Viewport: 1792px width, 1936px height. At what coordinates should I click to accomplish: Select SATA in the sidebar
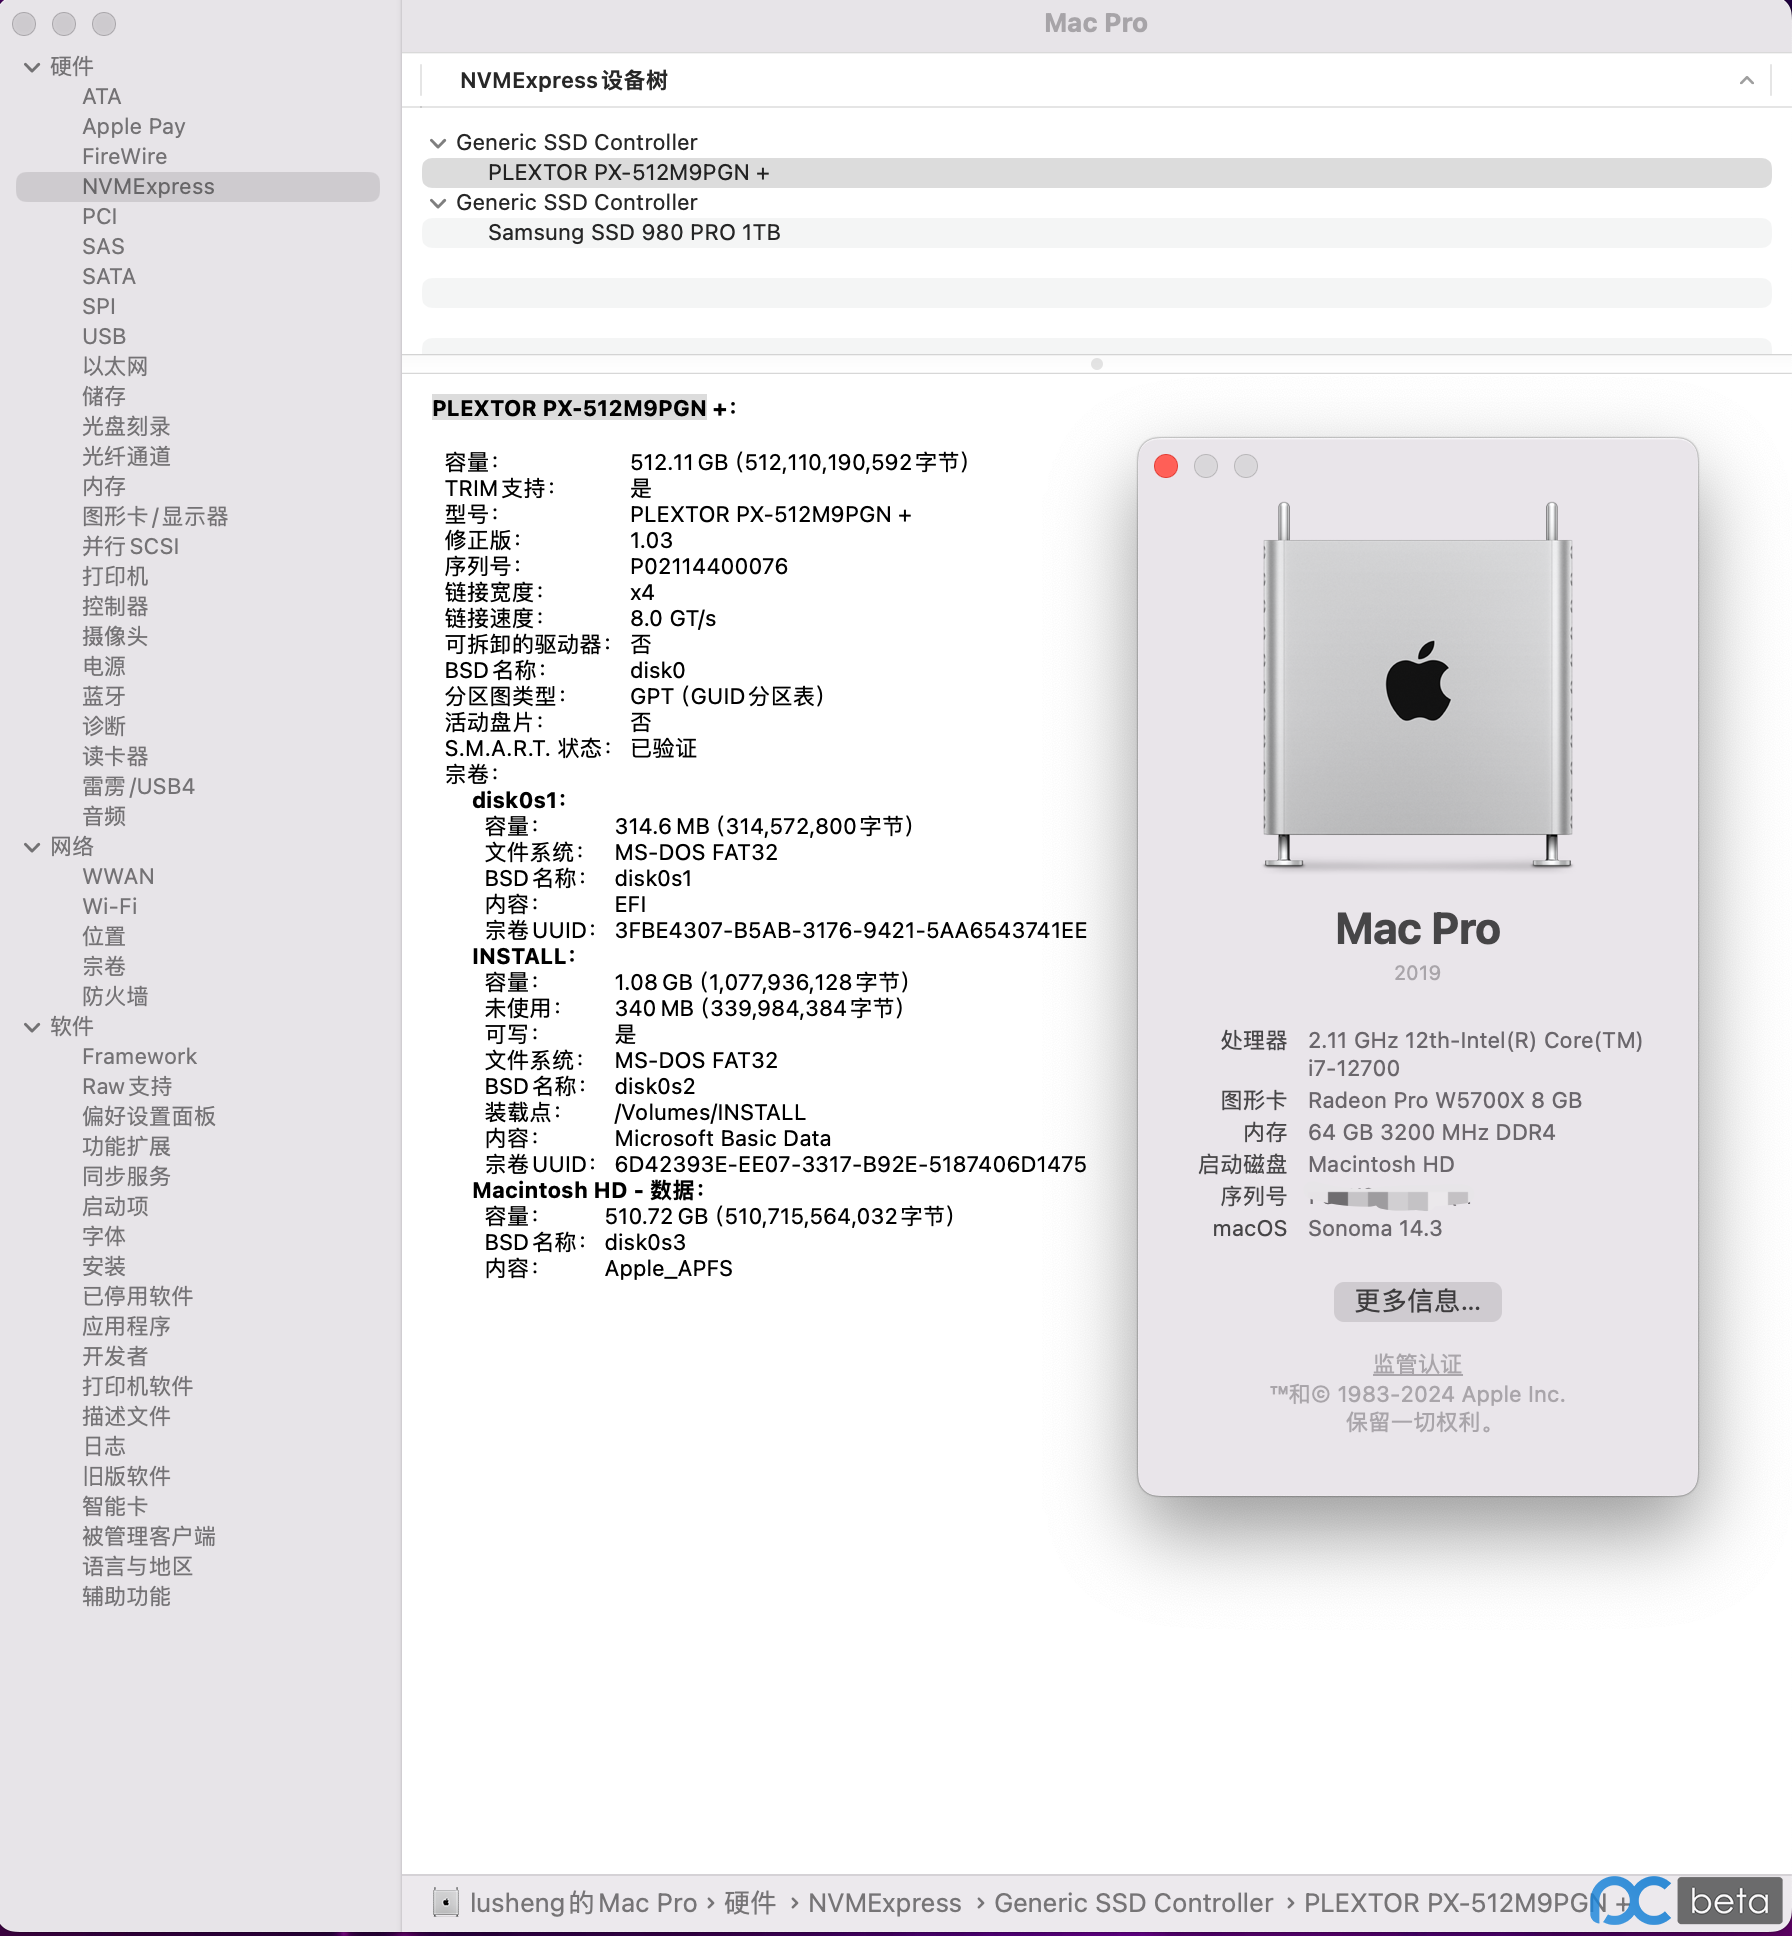pyautogui.click(x=109, y=277)
